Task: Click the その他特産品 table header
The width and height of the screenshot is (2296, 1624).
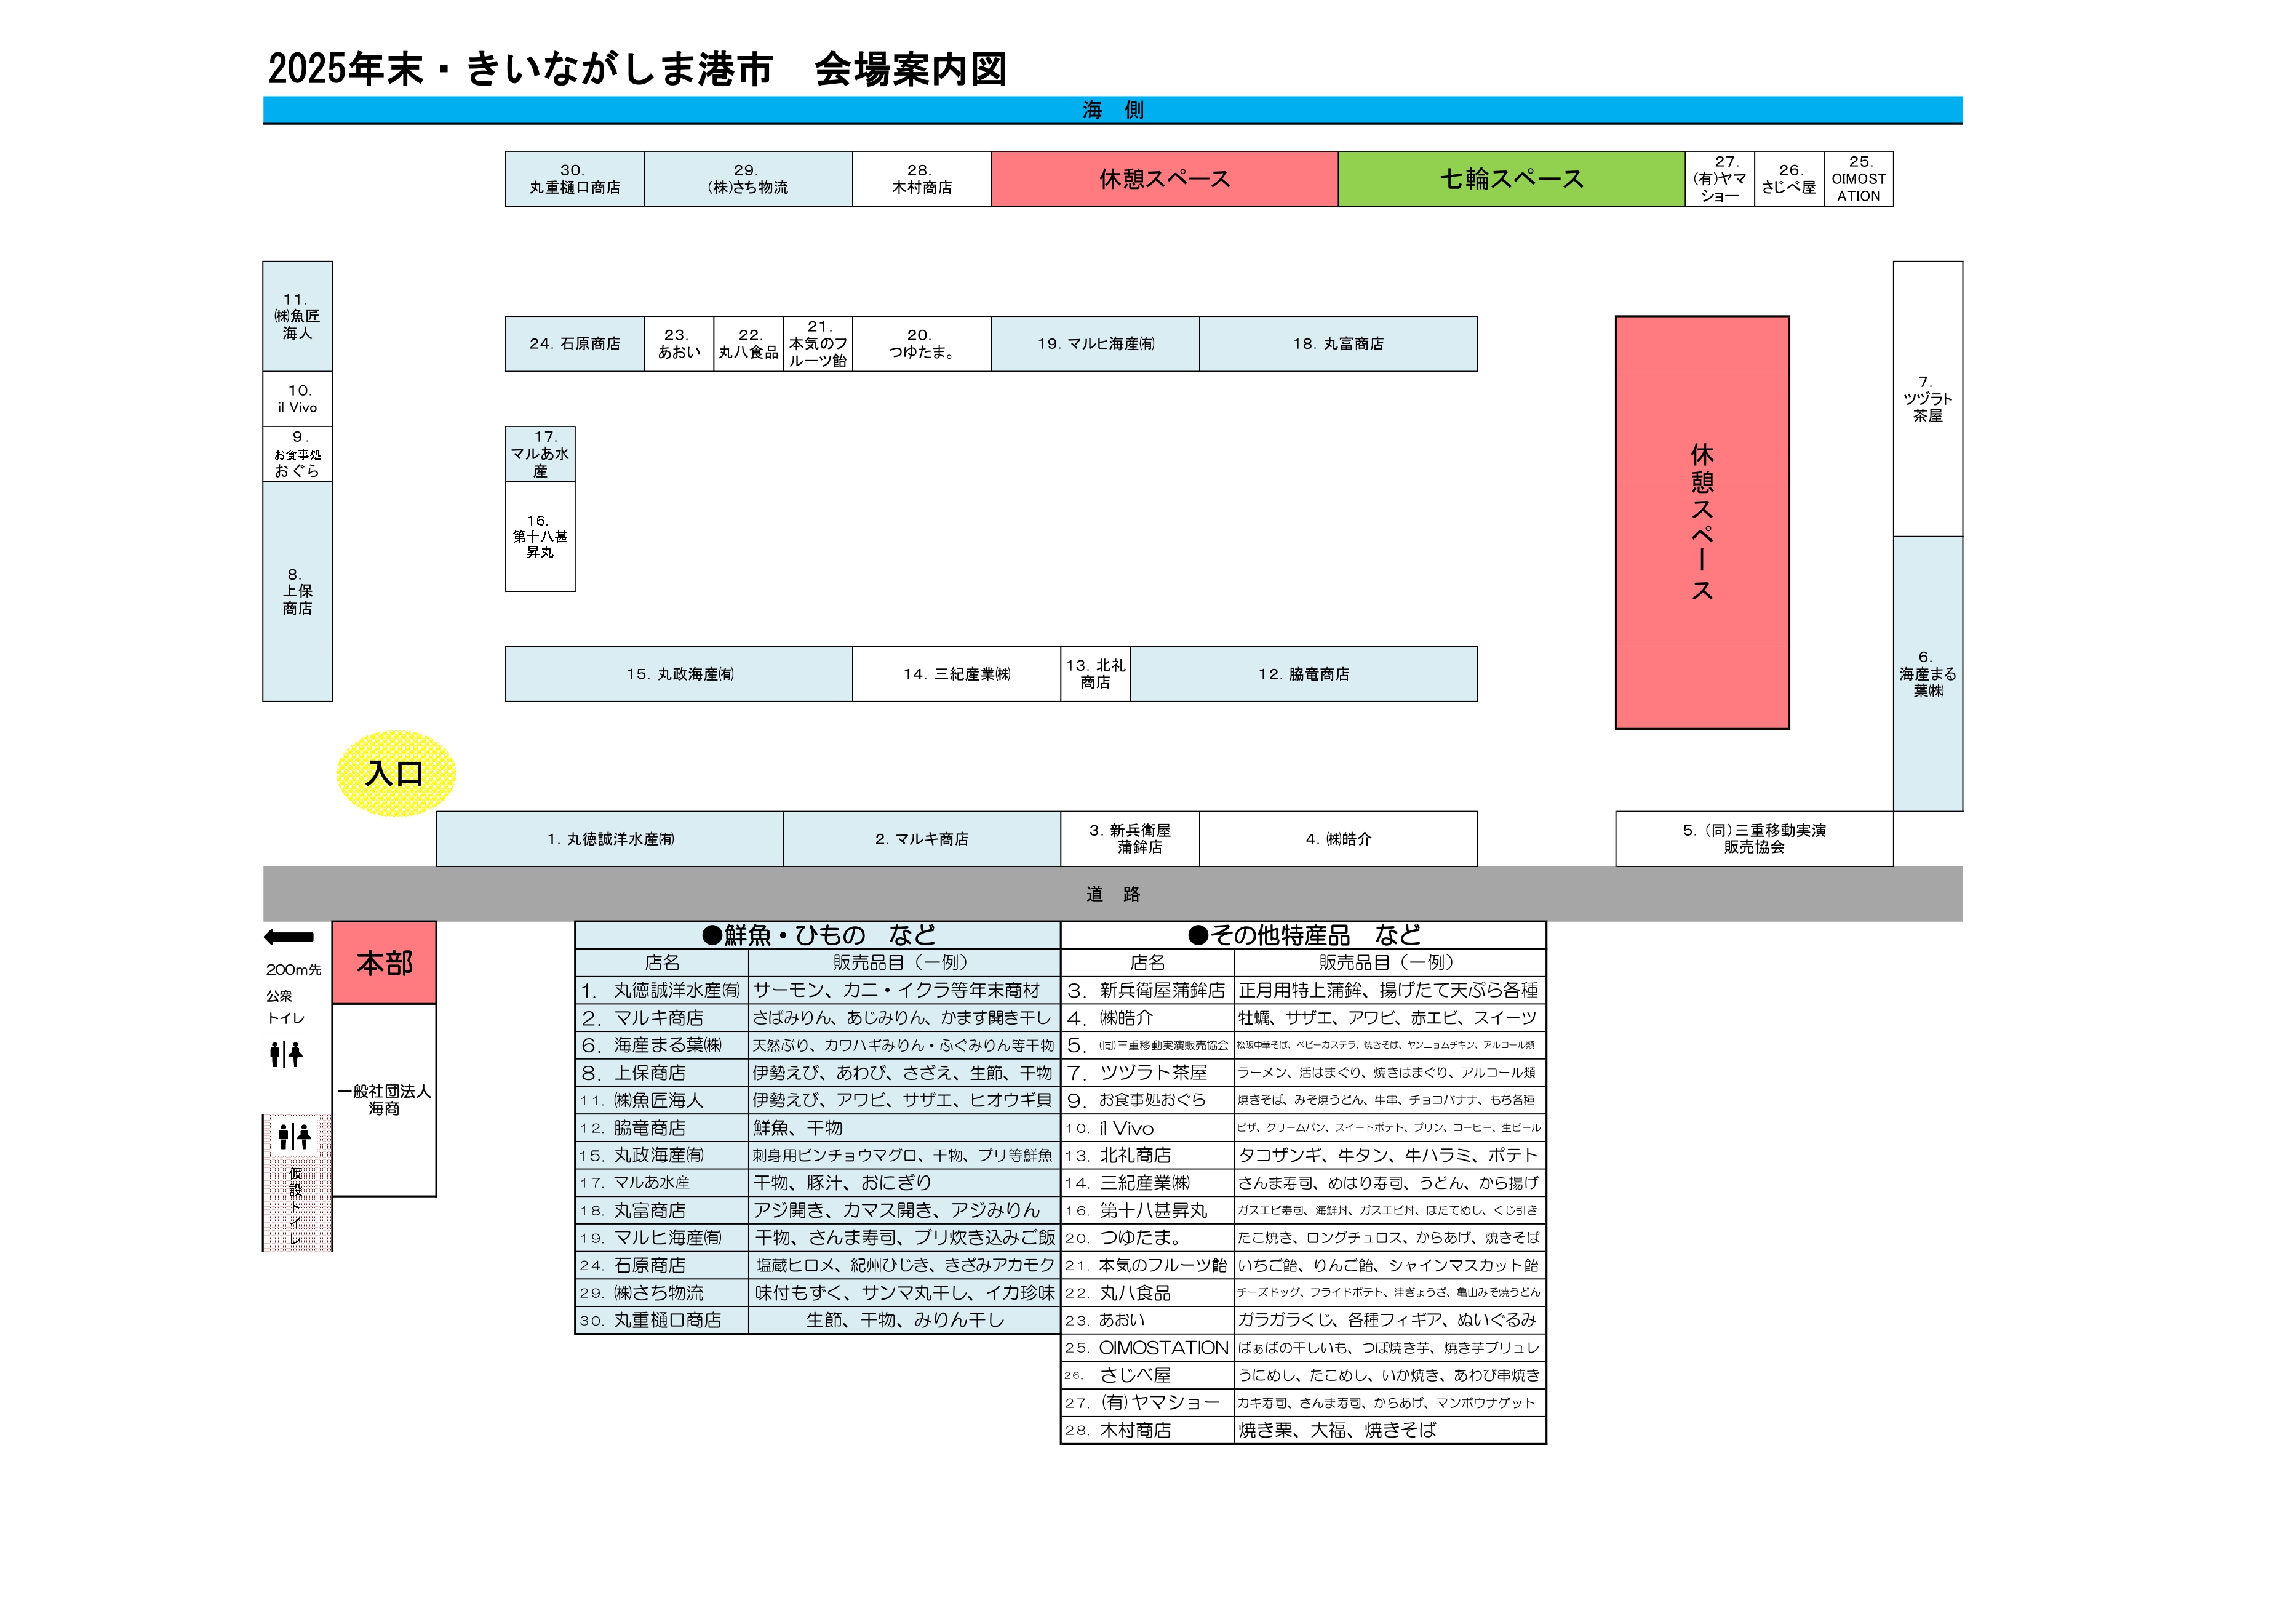Action: pos(1303,935)
